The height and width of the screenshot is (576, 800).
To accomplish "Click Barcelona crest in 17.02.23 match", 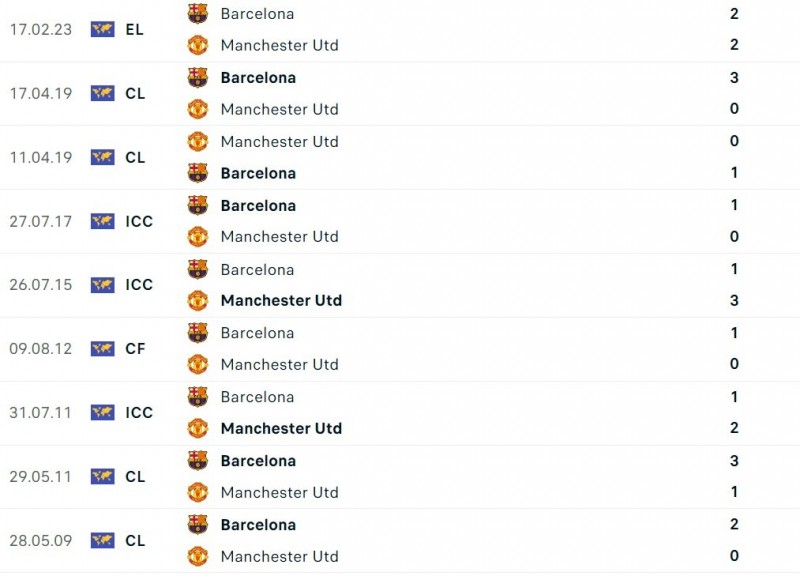I will pos(198,14).
